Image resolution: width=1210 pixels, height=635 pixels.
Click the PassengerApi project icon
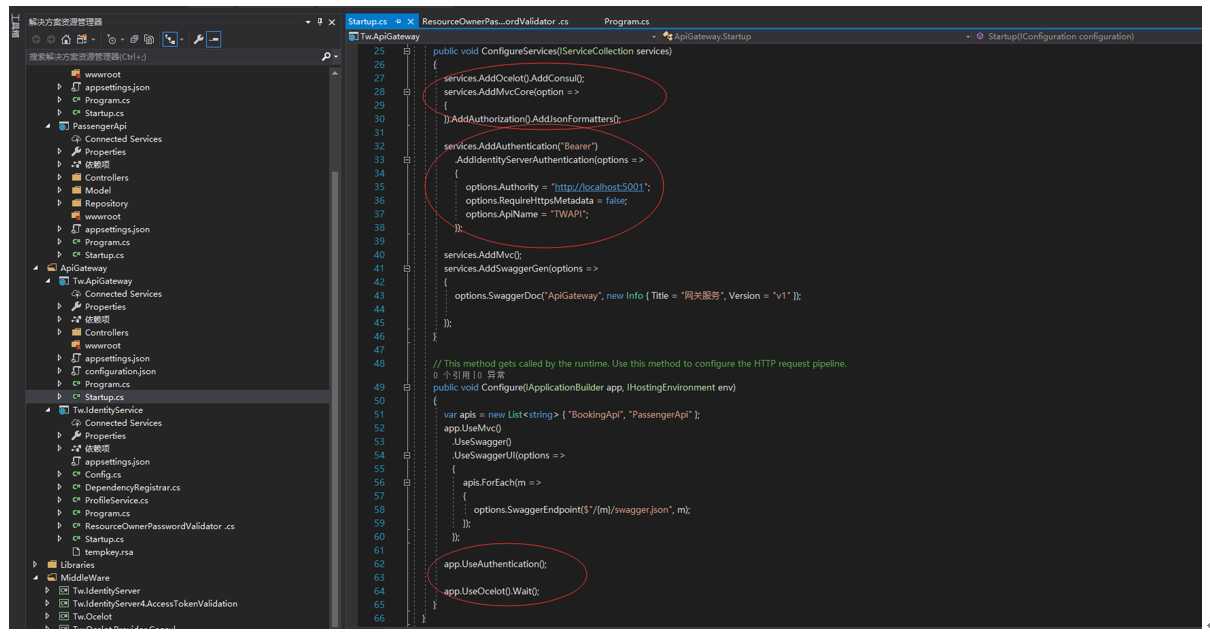[64, 126]
